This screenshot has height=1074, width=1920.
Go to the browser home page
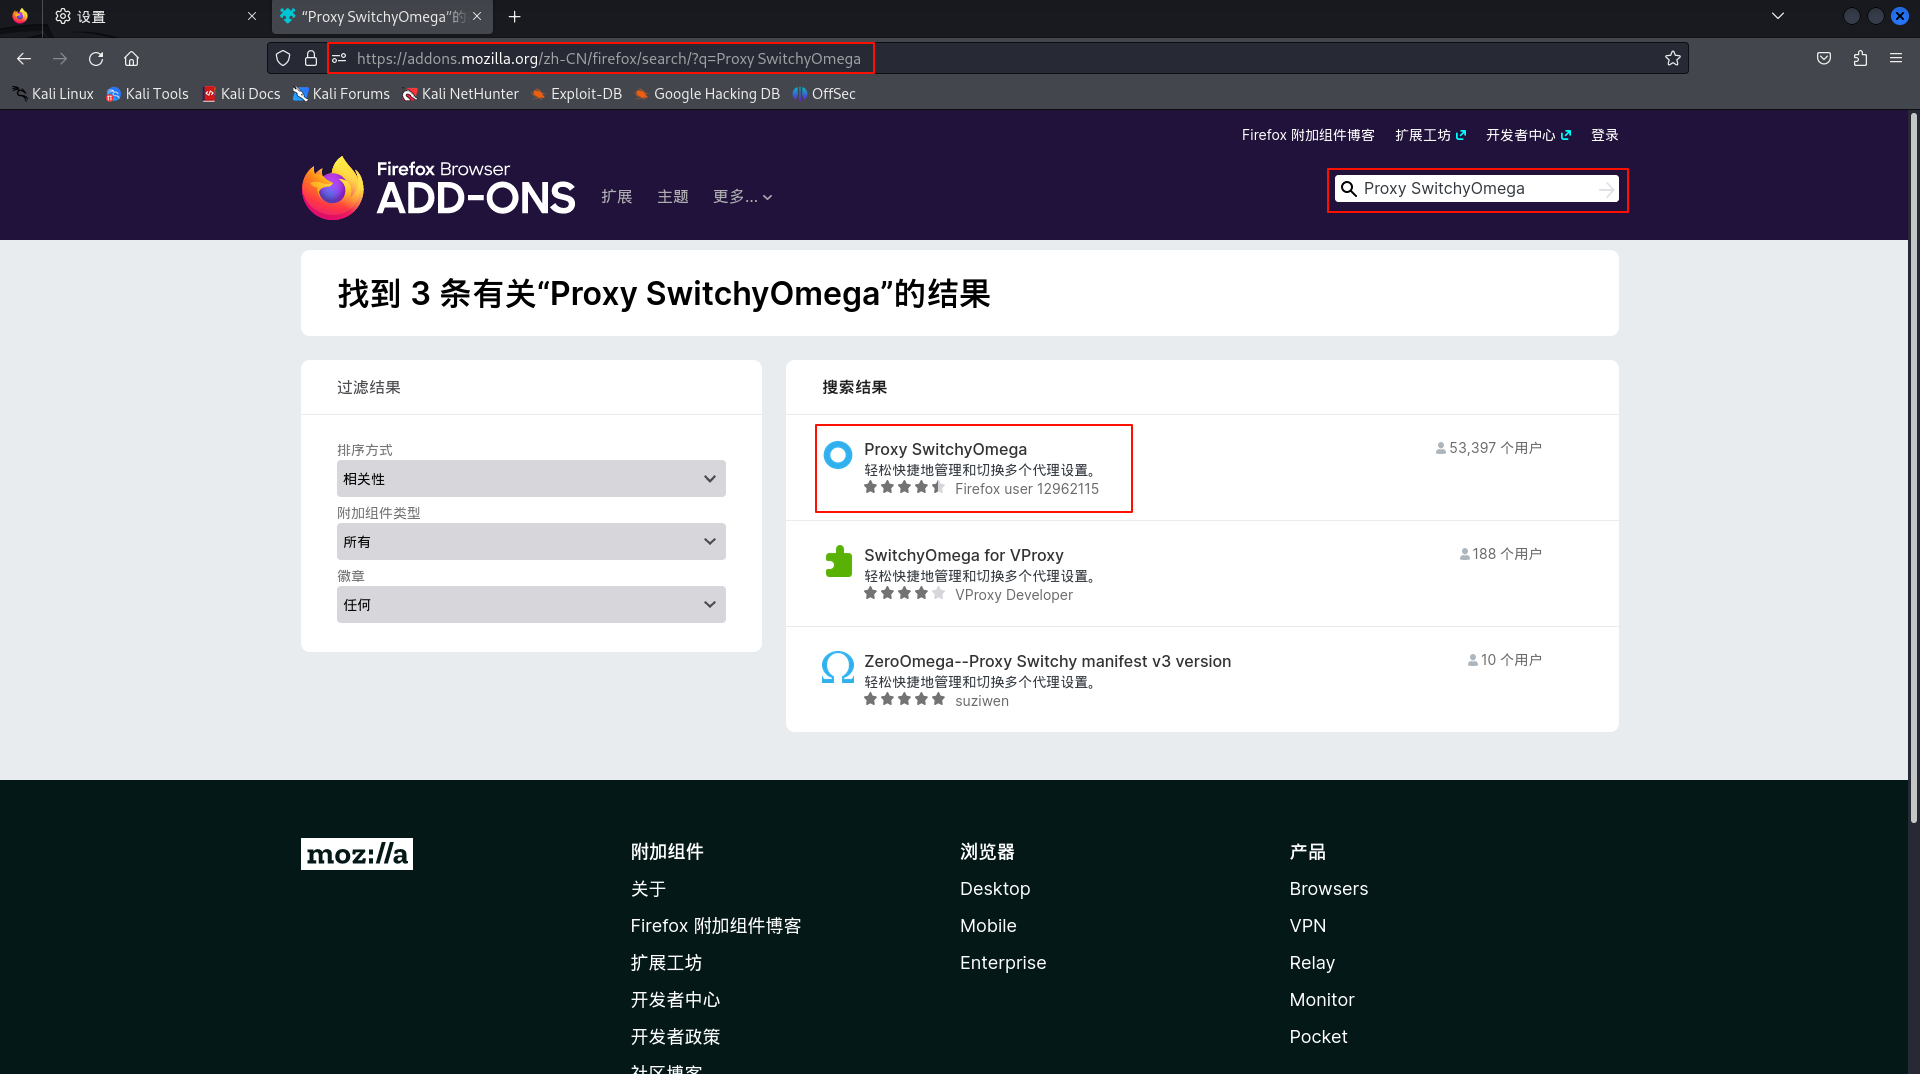pos(131,59)
